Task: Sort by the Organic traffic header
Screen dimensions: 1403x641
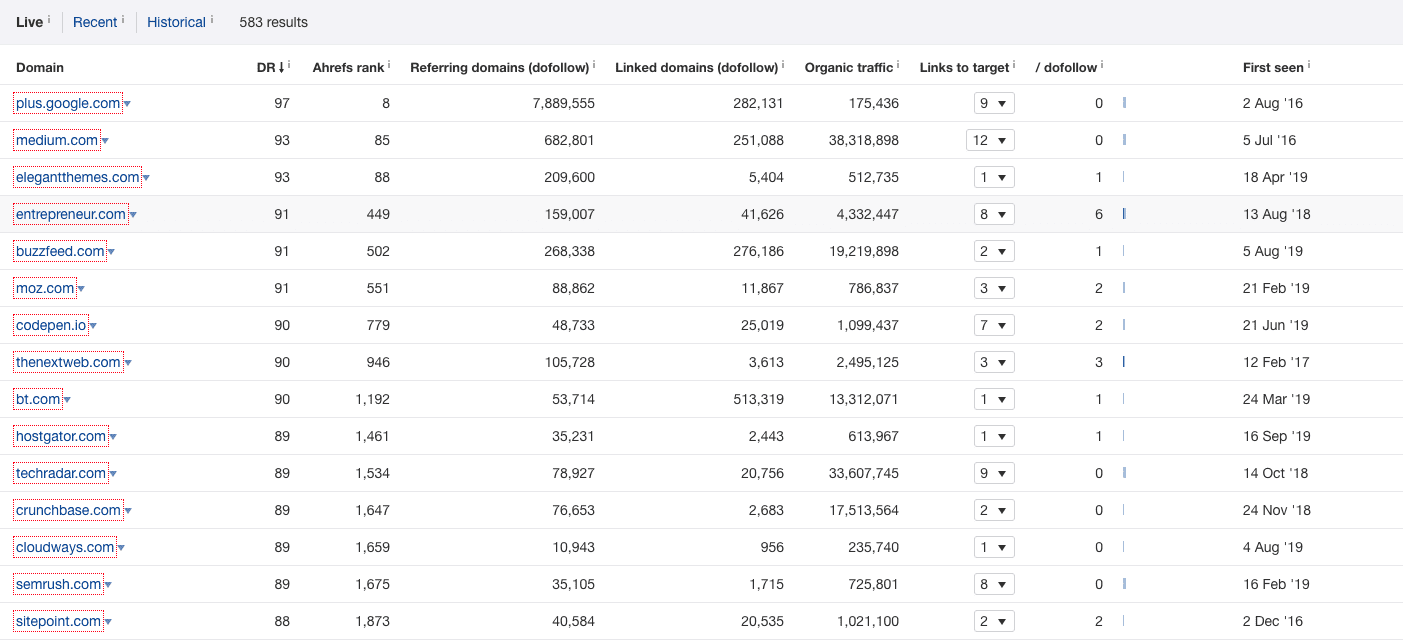Action: [849, 68]
